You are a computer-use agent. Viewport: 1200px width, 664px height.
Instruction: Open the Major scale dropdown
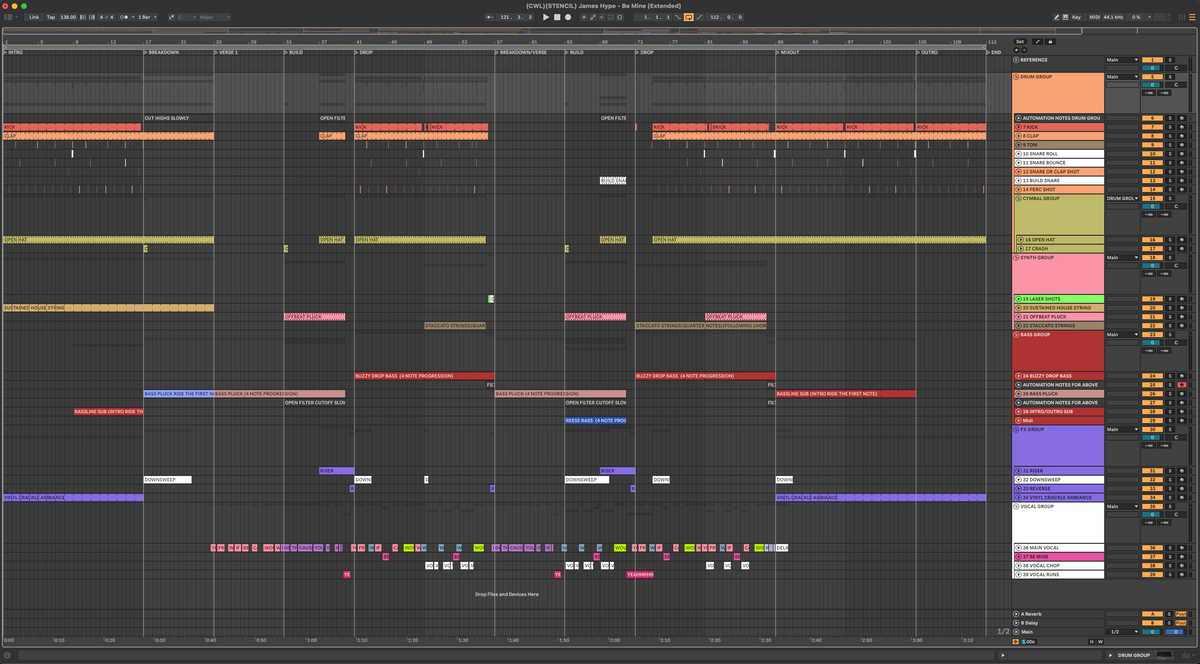[215, 17]
